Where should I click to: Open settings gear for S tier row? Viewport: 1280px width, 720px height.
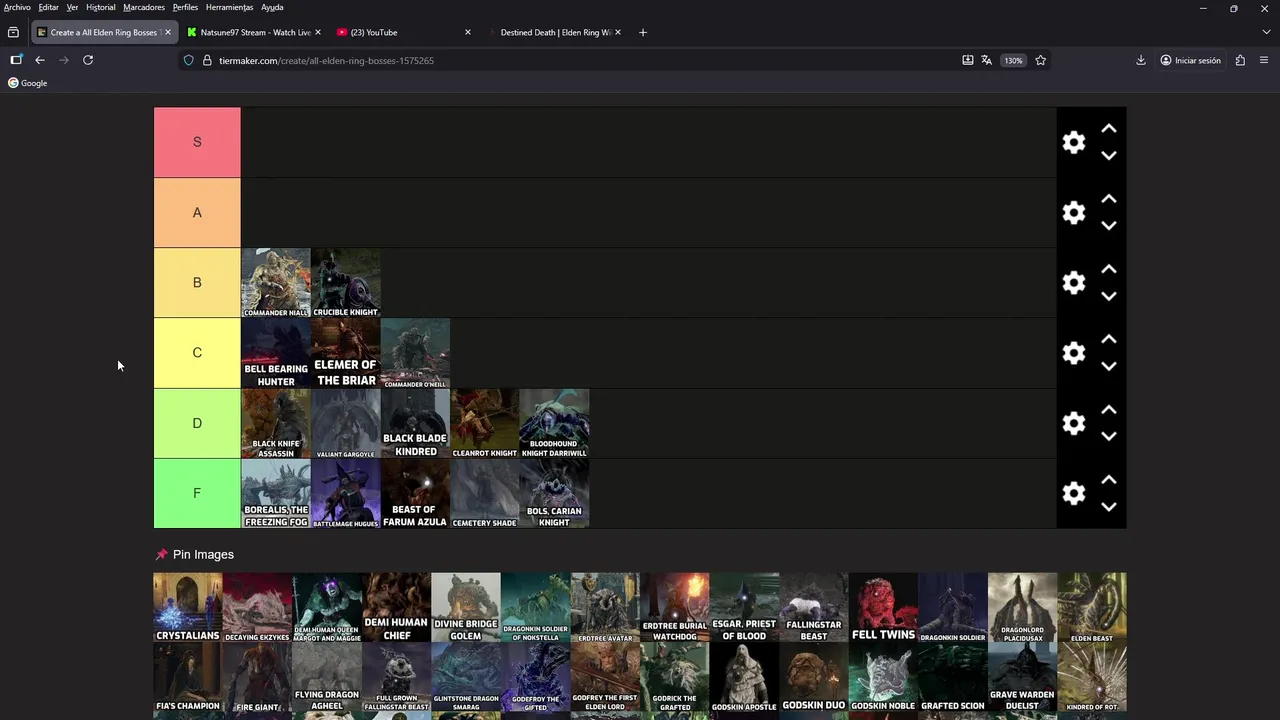coord(1073,142)
